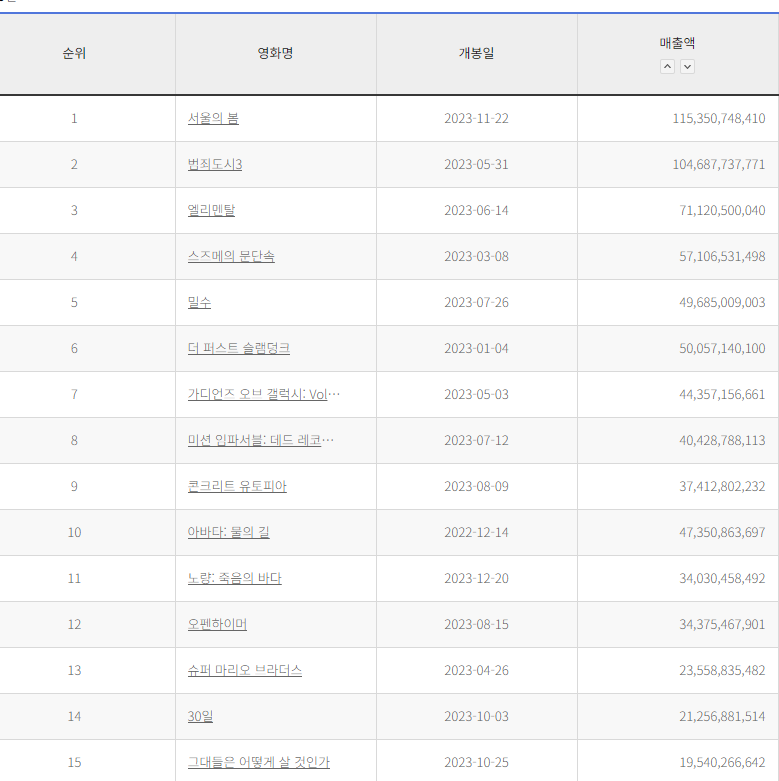Select 미션 임파서블: 데드 레코닝 link
This screenshot has width=779, height=781.
coord(260,440)
